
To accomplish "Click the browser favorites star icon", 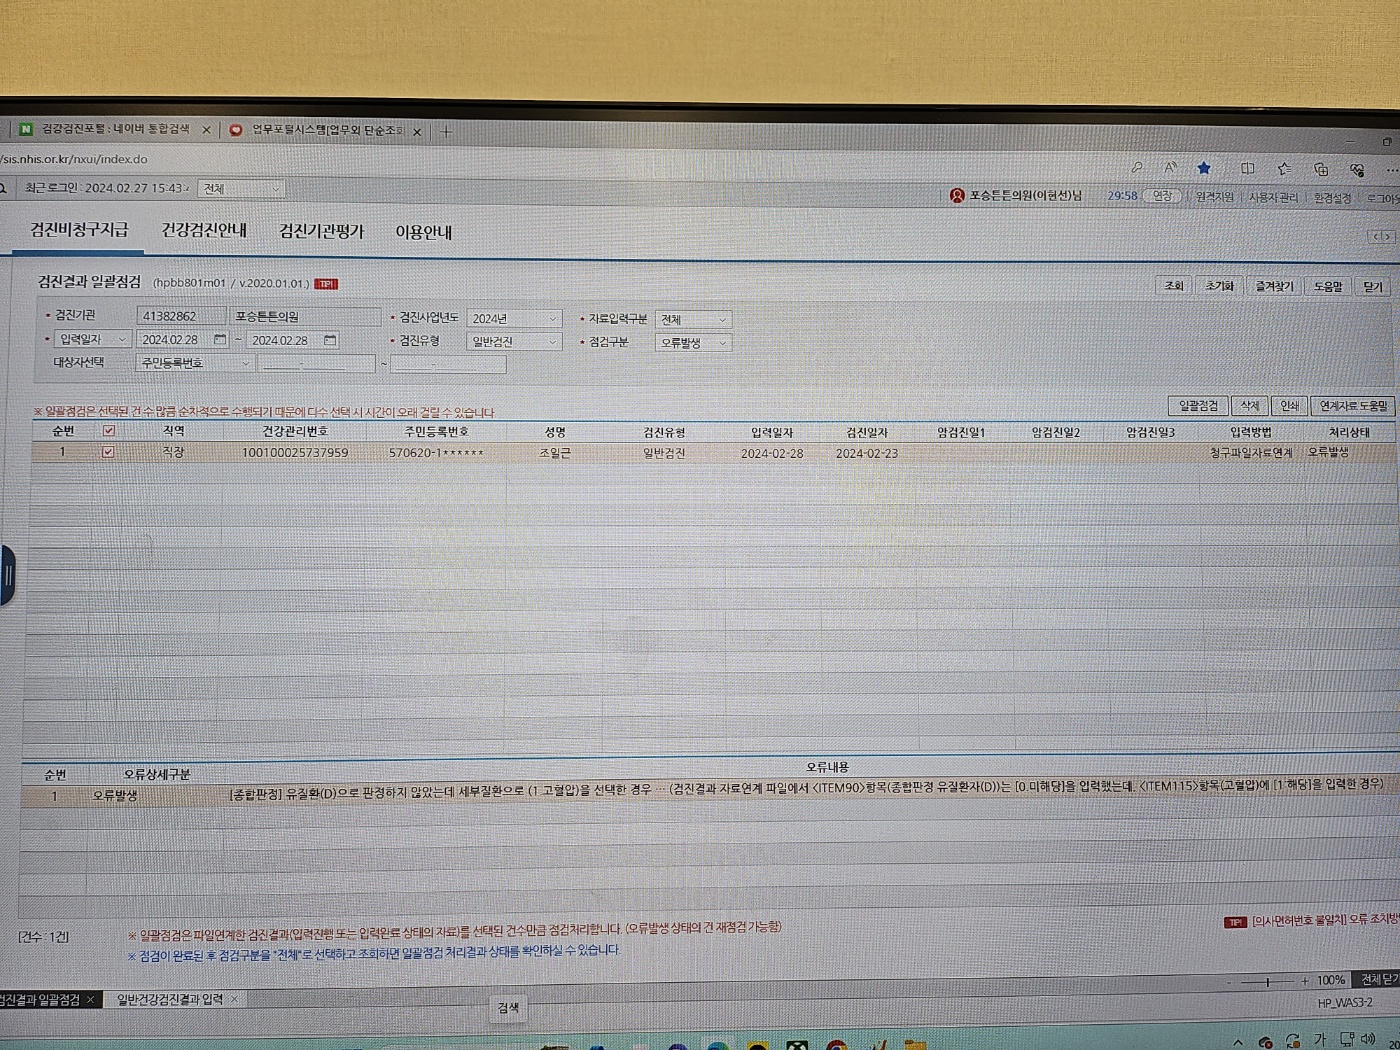I will point(1204,168).
